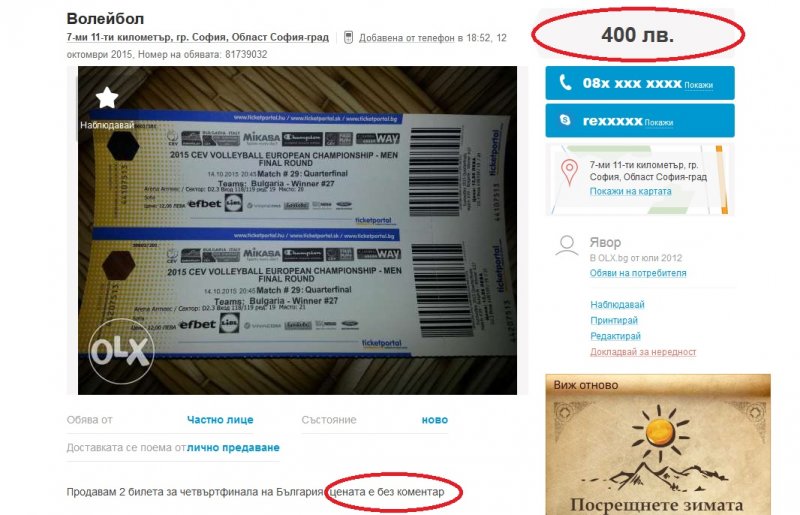The image size is (800, 515).
Task: Click the OLX watermark logo on photo
Action: pyautogui.click(x=121, y=351)
